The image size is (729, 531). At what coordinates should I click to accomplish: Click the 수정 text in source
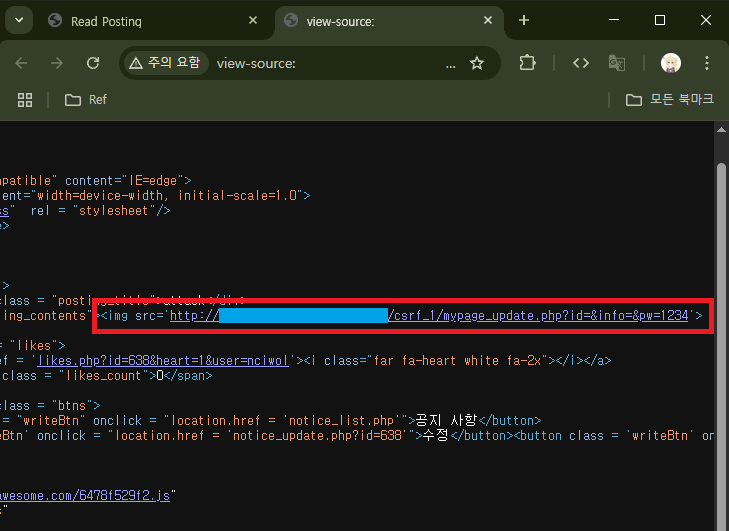point(436,436)
